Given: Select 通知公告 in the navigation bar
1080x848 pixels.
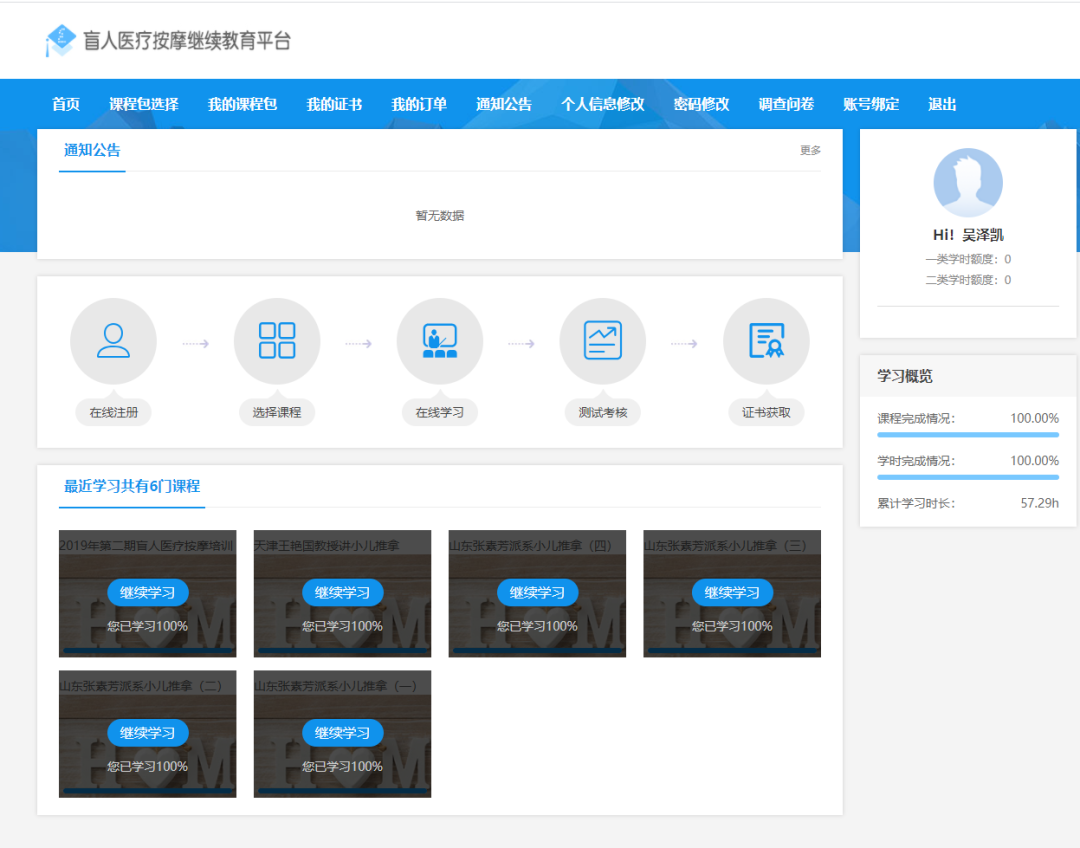Looking at the screenshot, I should 503,104.
